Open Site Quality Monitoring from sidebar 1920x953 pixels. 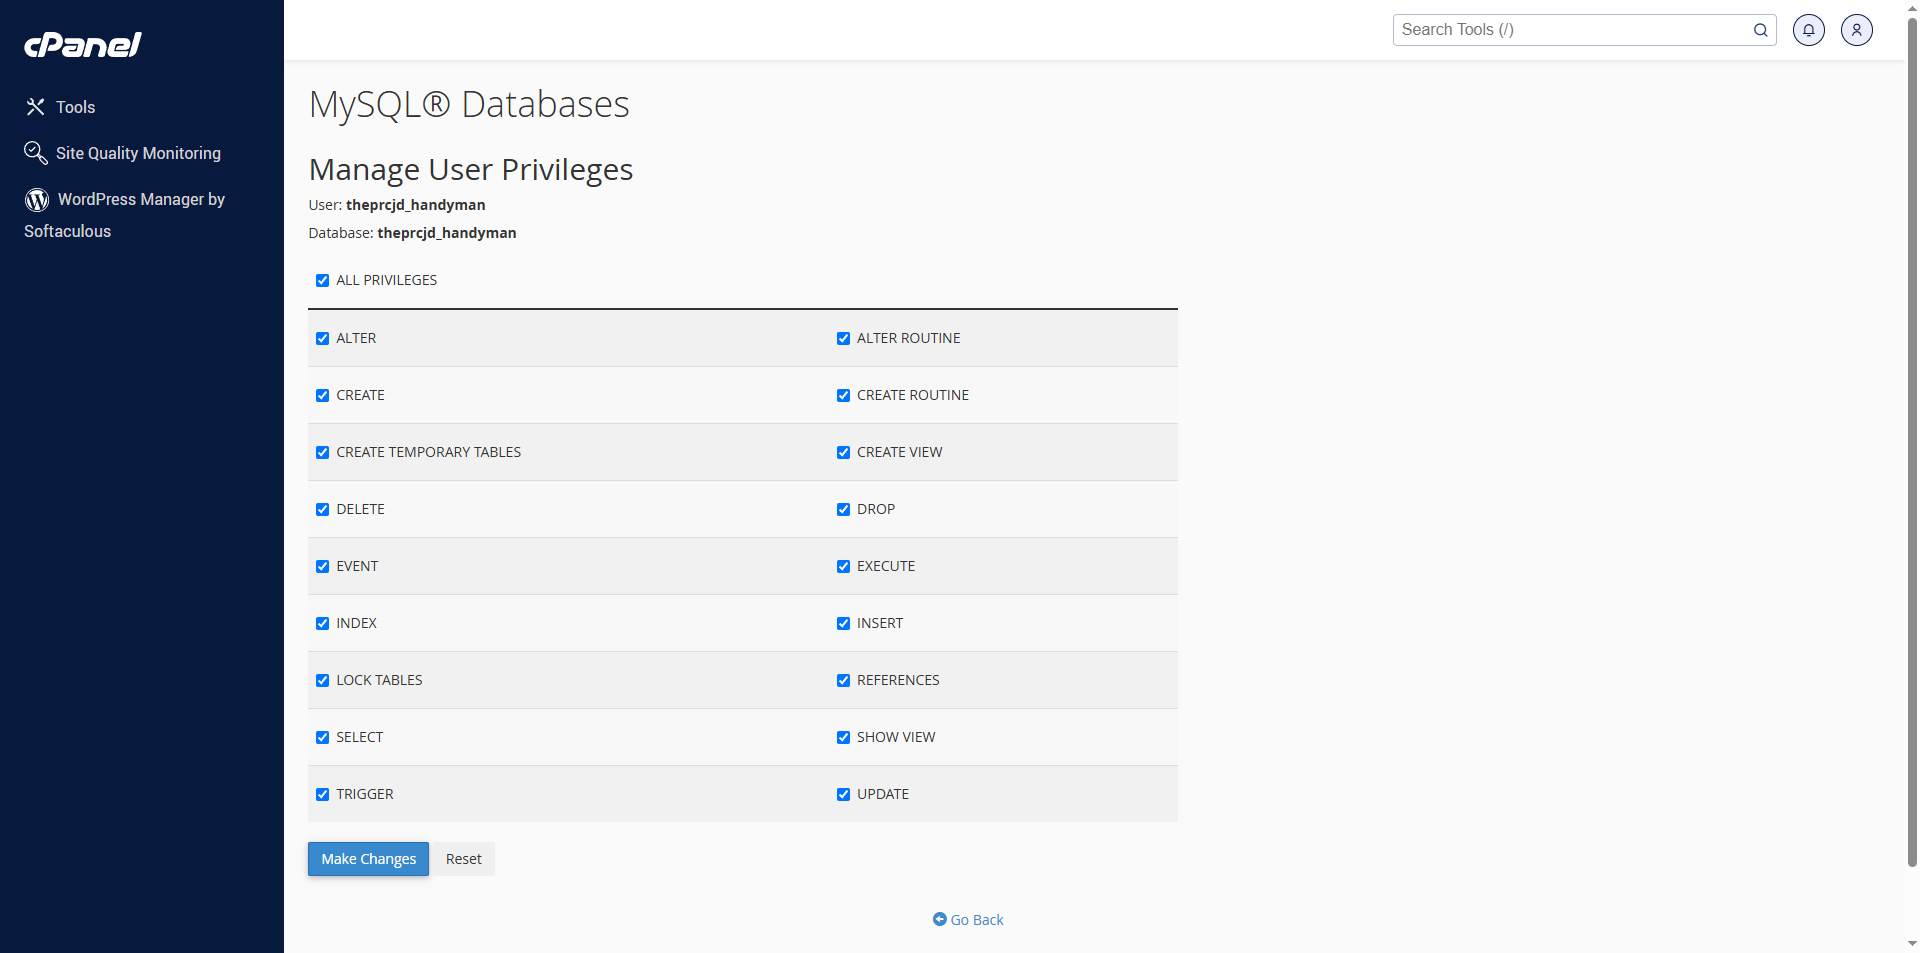[x=138, y=153]
